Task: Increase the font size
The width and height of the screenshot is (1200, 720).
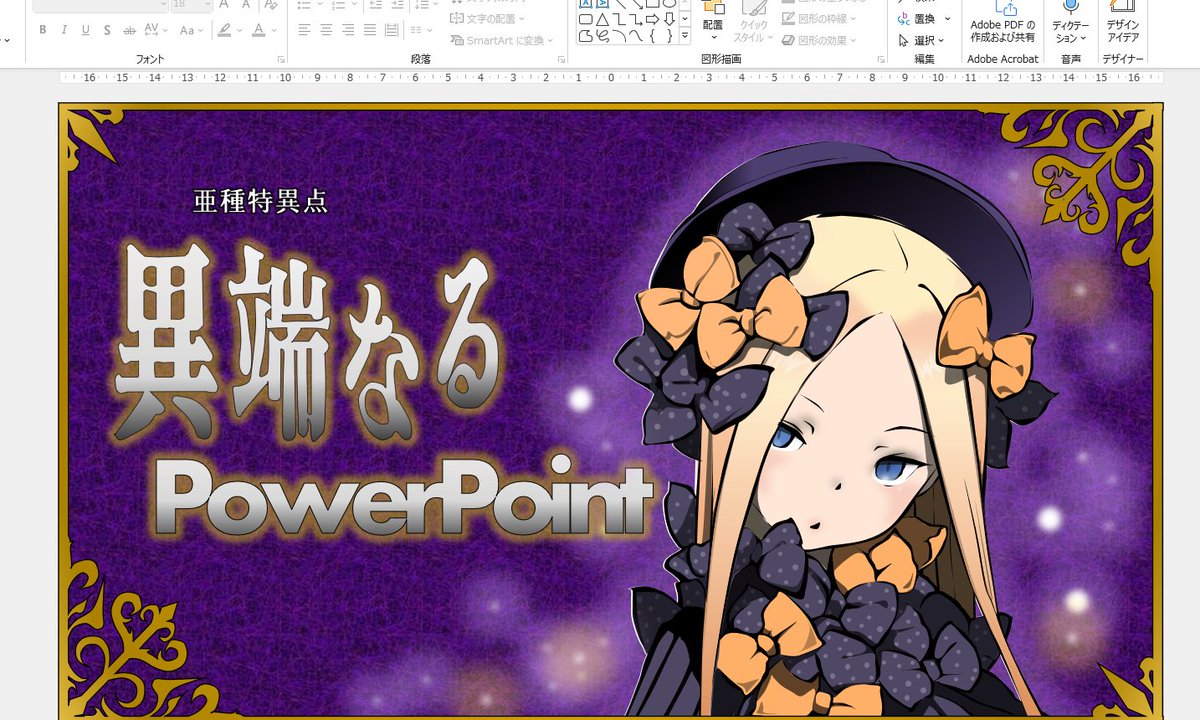Action: click(x=224, y=5)
